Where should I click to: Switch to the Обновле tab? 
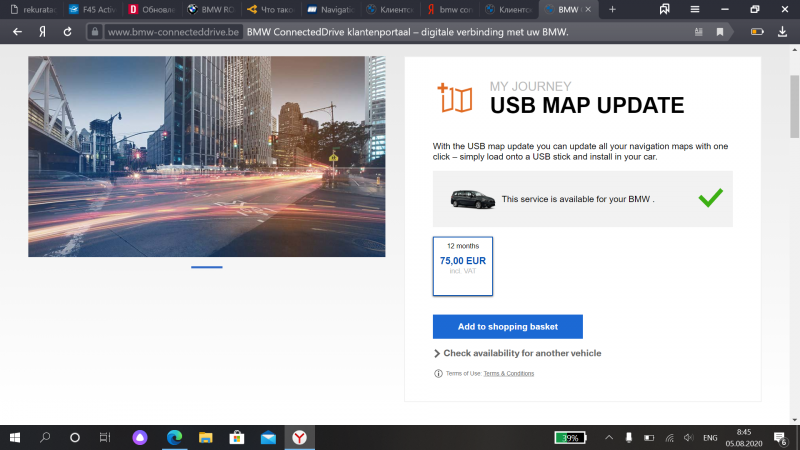(x=152, y=9)
